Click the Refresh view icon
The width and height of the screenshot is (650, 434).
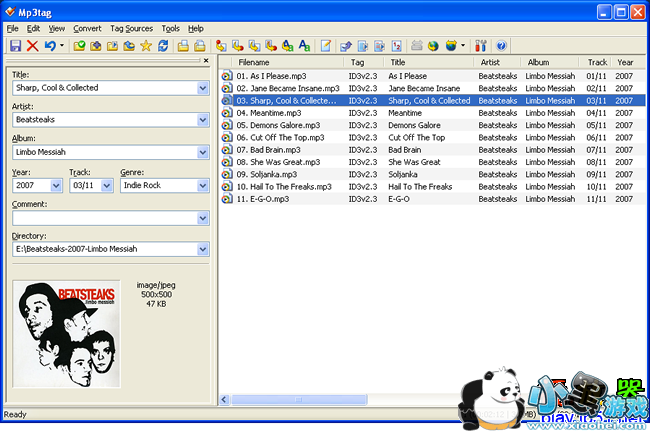tap(163, 46)
